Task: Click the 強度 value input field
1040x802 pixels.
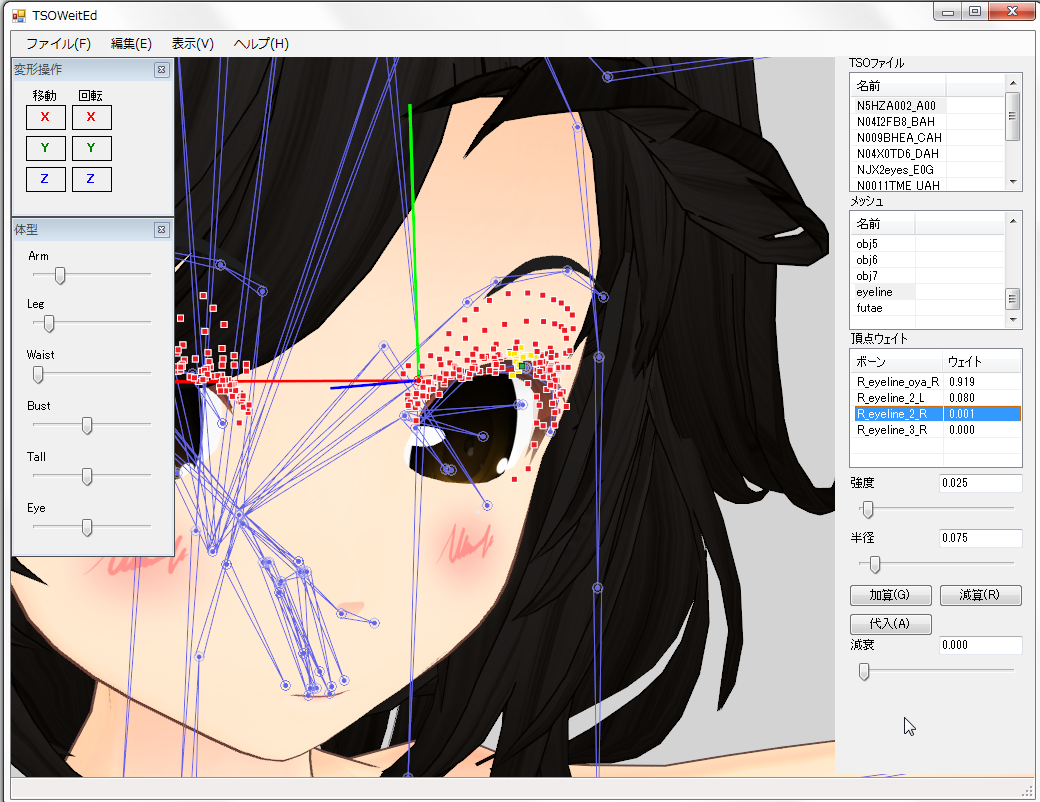Action: click(x=980, y=484)
